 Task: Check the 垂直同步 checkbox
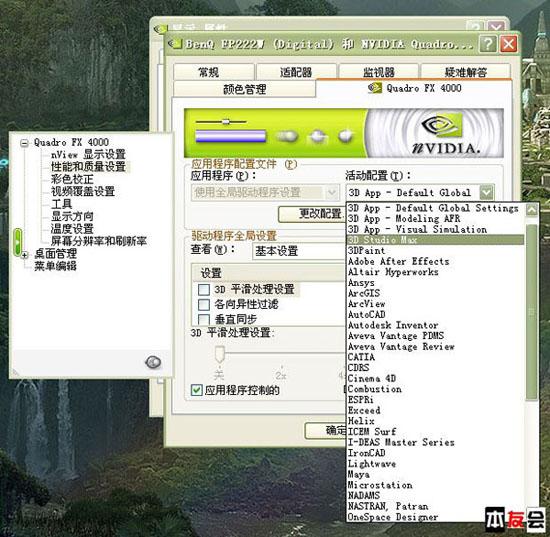[x=204, y=319]
